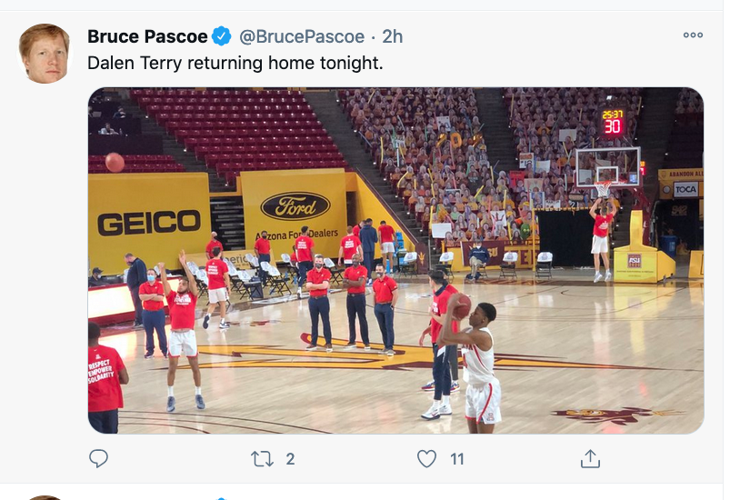Like the tweet with heart icon
The image size is (740, 500).
click(427, 459)
